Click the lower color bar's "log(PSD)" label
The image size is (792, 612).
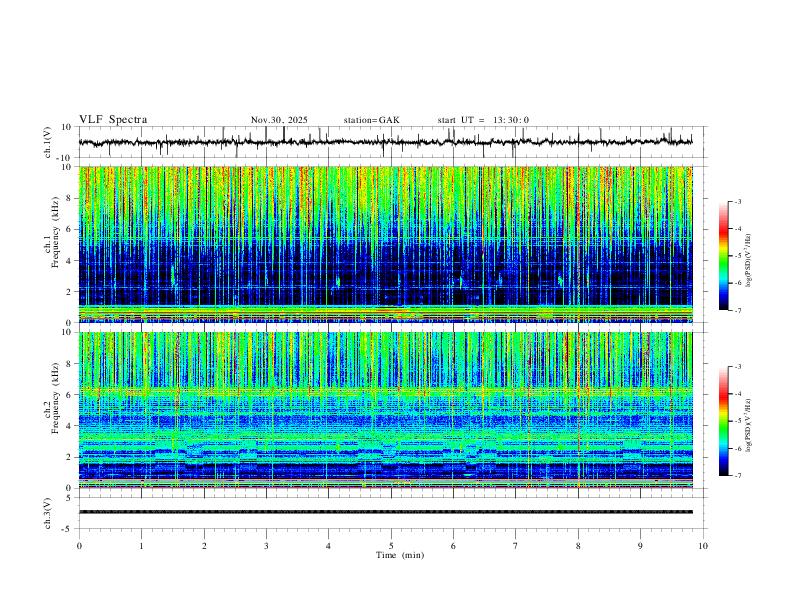pyautogui.click(x=748, y=426)
